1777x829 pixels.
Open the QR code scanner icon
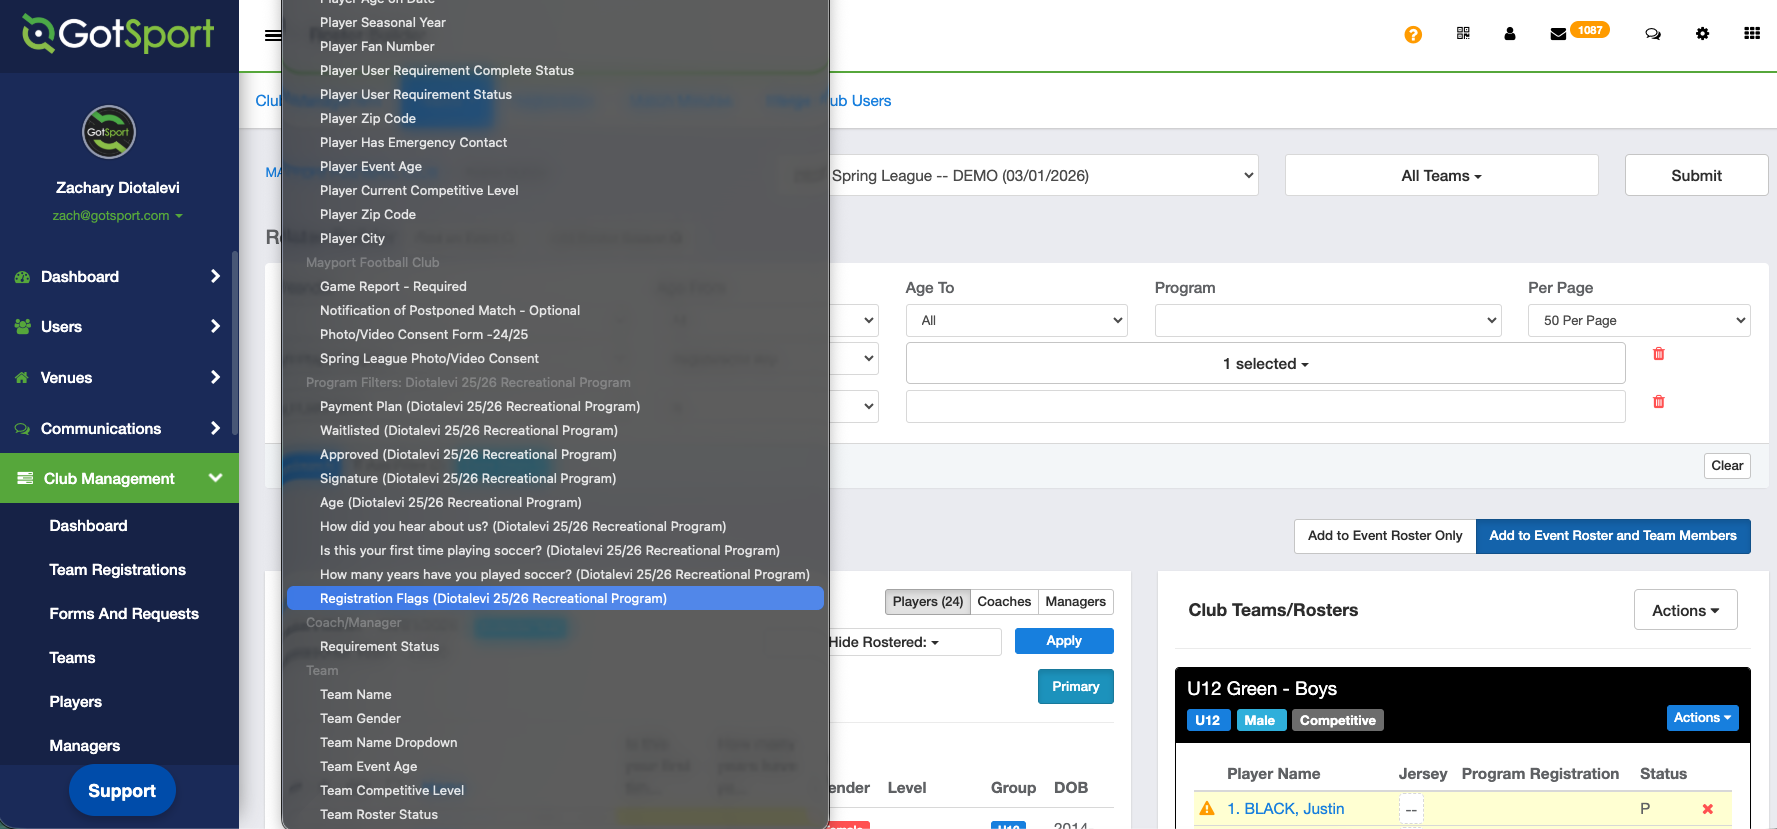(x=1463, y=34)
